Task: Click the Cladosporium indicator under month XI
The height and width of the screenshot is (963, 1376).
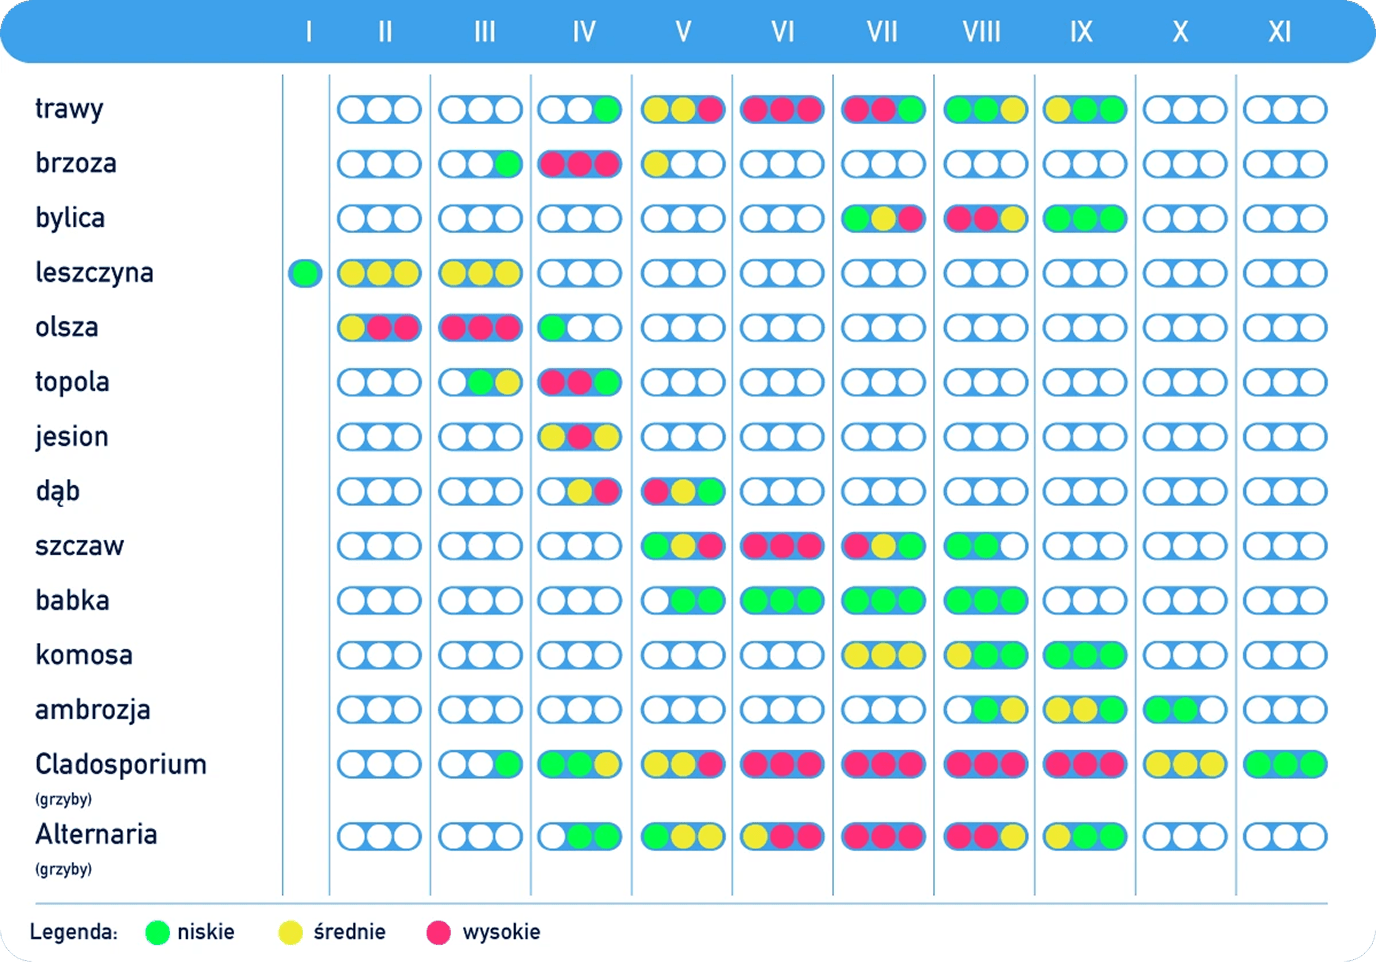Action: (x=1285, y=765)
